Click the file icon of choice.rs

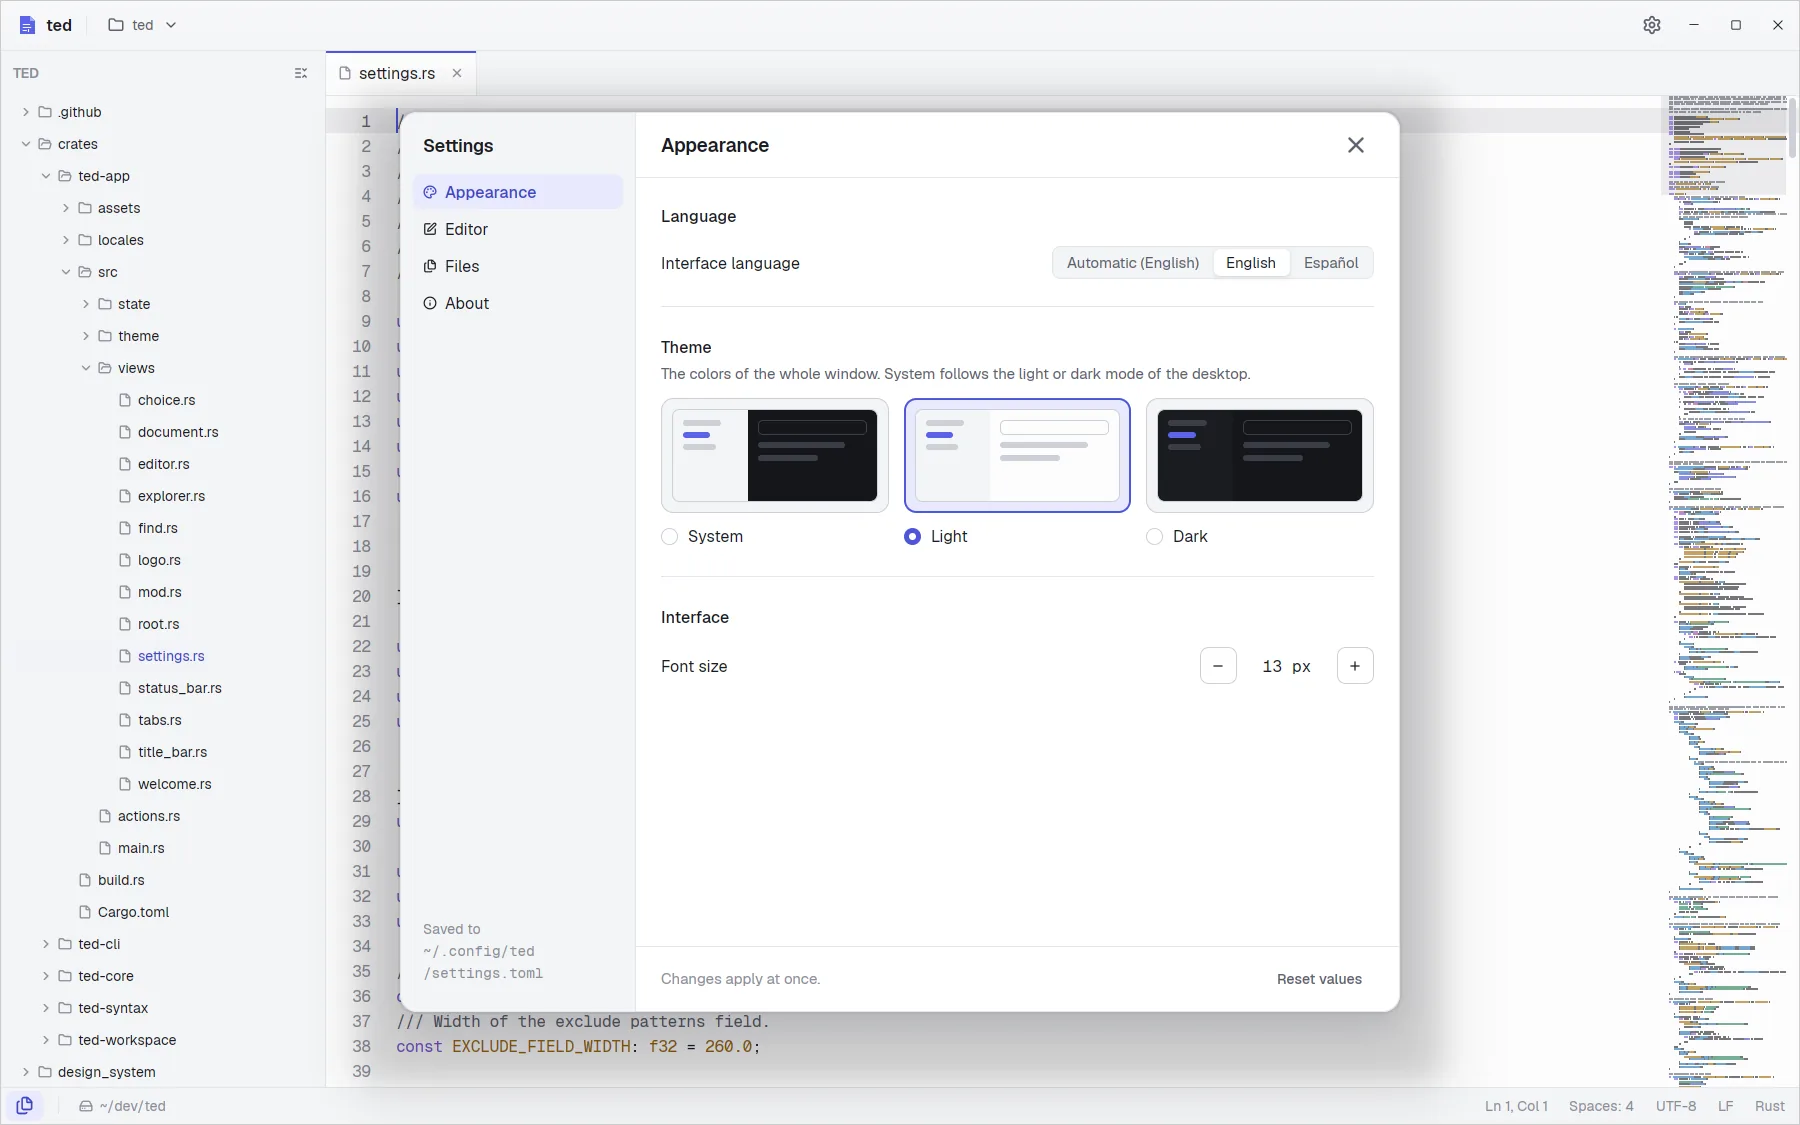125,400
